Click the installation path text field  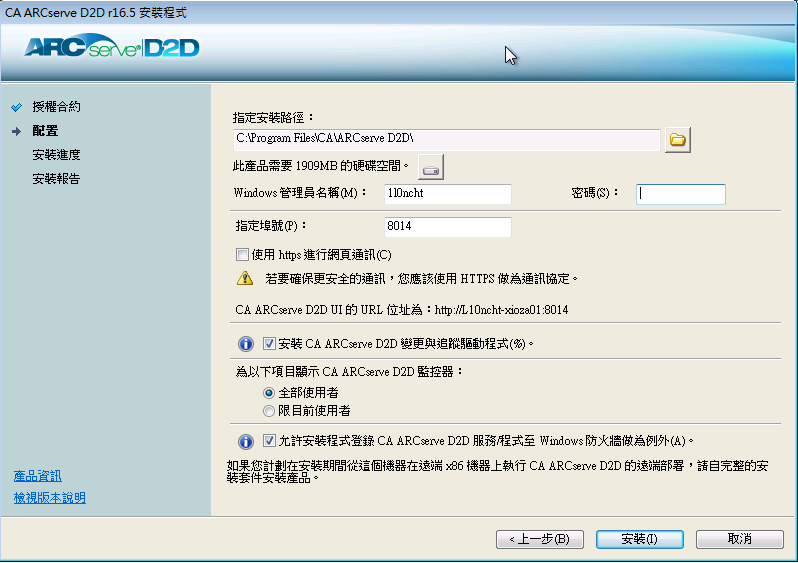pyautogui.click(x=446, y=139)
